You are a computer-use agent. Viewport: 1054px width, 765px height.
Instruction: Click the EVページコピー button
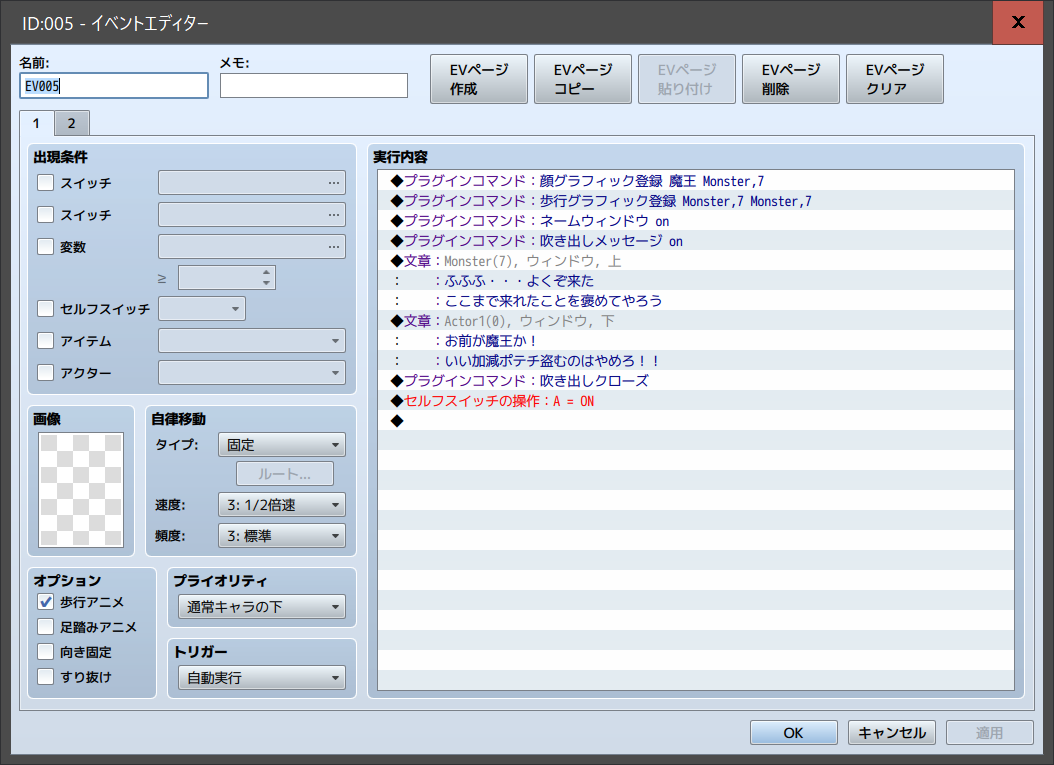(x=583, y=79)
